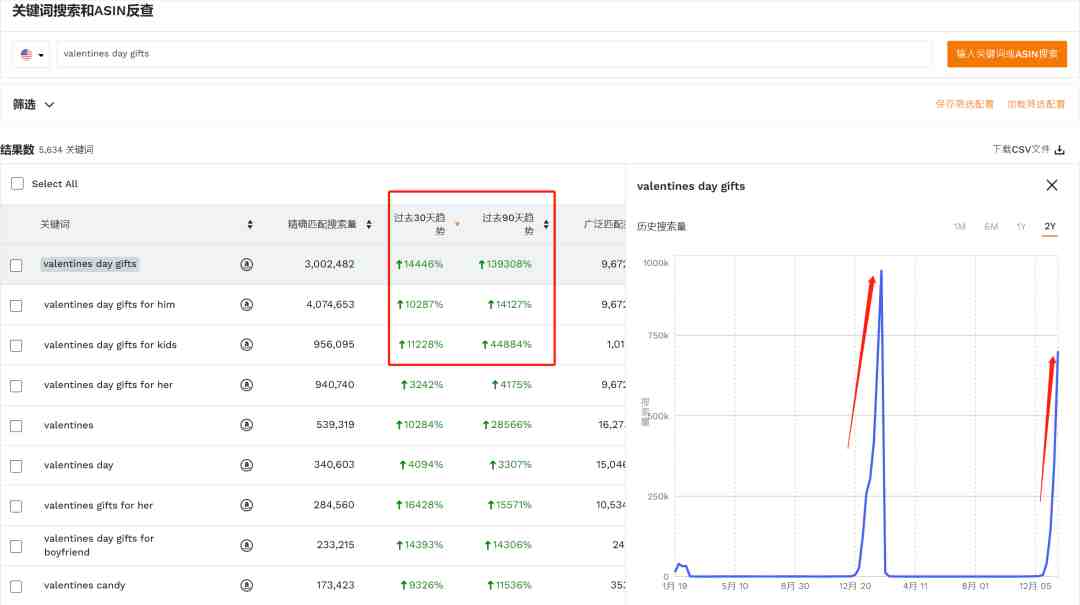This screenshot has height=605, width=1080.
Task: Open Amazon icon for valentines candy
Action: [247, 585]
